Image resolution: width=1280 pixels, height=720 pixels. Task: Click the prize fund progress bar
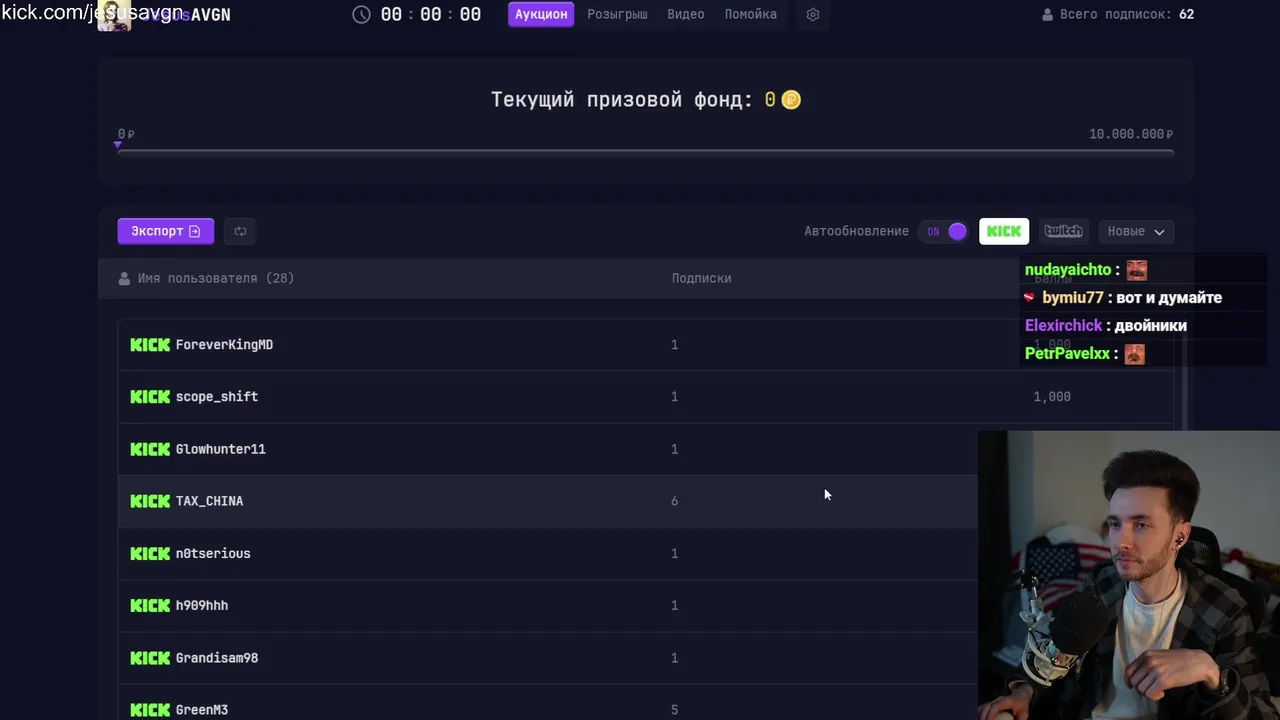click(x=646, y=152)
